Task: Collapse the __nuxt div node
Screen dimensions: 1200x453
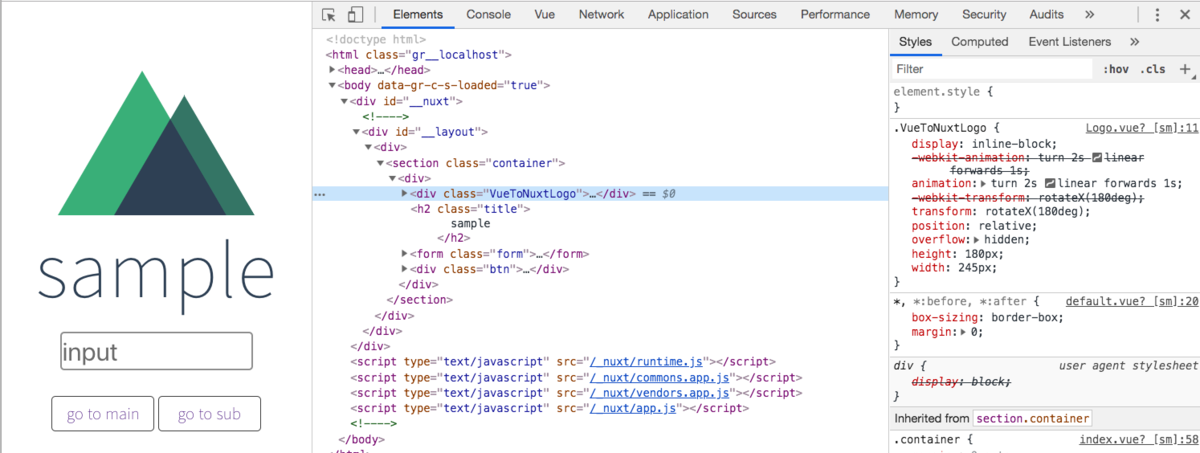Action: pyautogui.click(x=345, y=101)
